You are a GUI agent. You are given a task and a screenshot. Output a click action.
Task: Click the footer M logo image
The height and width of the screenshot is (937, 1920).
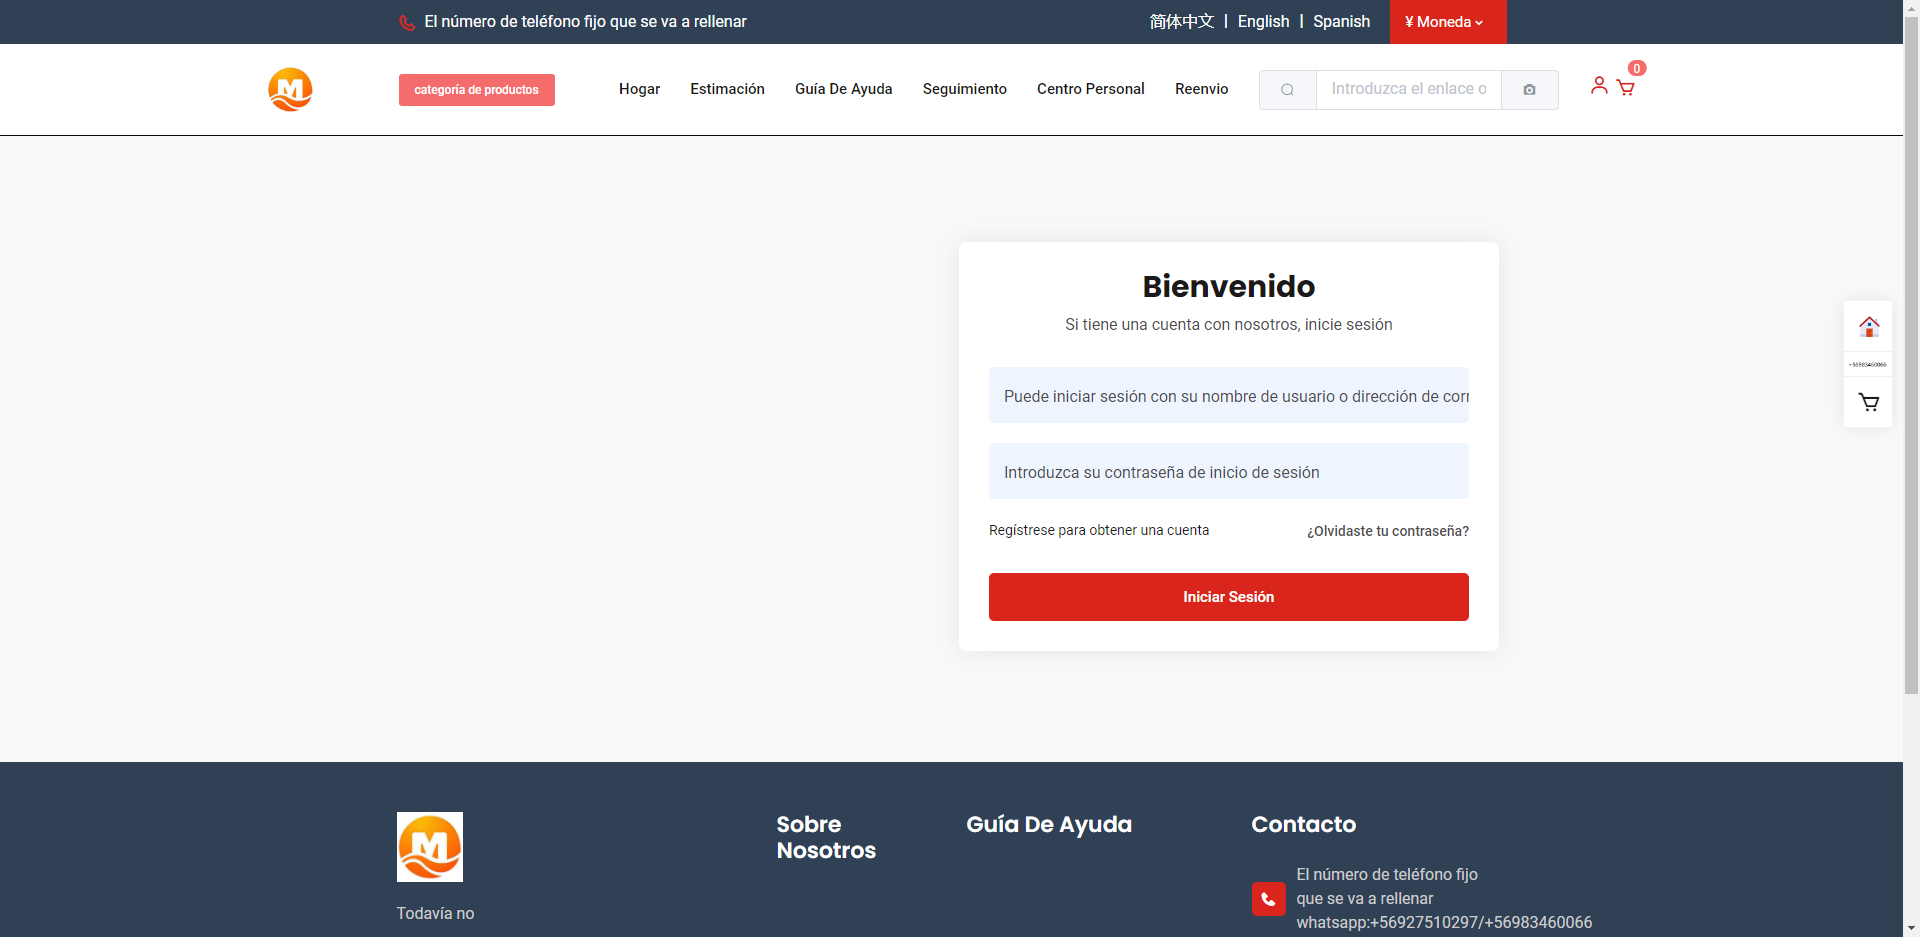[x=430, y=847]
